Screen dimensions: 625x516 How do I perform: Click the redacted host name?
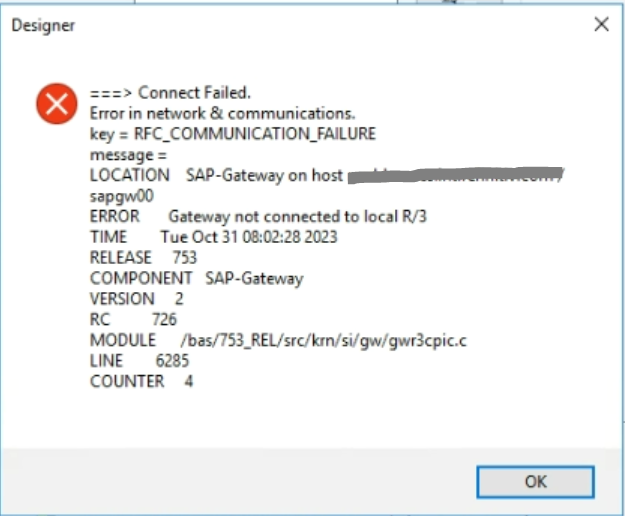(455, 175)
